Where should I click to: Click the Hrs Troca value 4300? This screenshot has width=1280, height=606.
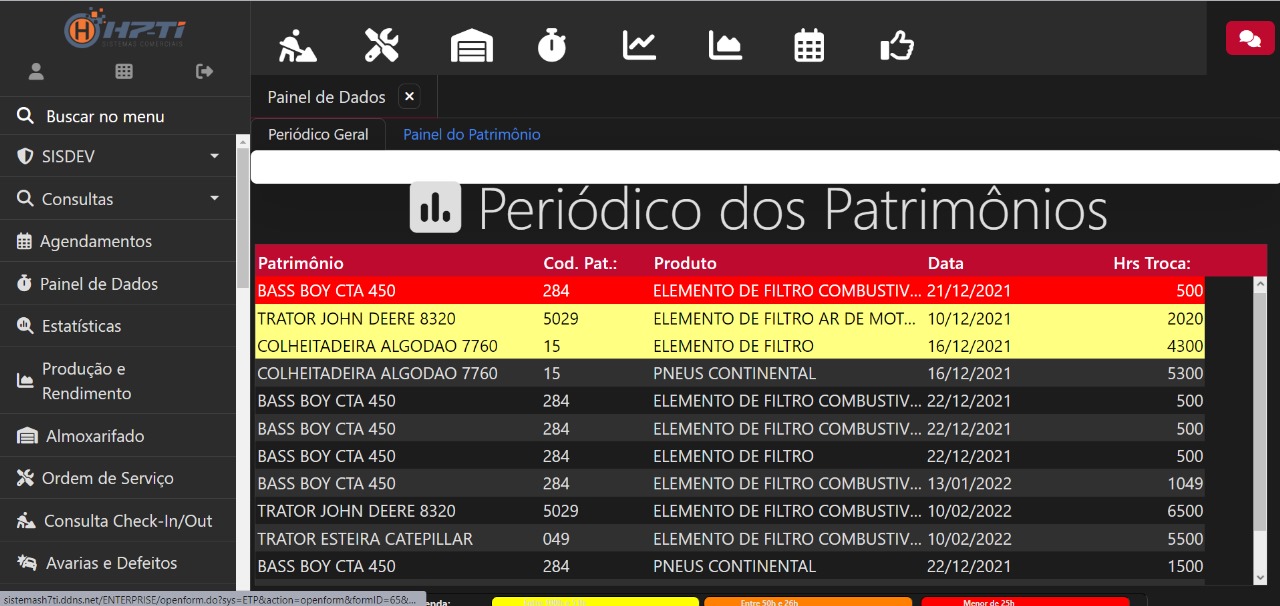(1185, 346)
